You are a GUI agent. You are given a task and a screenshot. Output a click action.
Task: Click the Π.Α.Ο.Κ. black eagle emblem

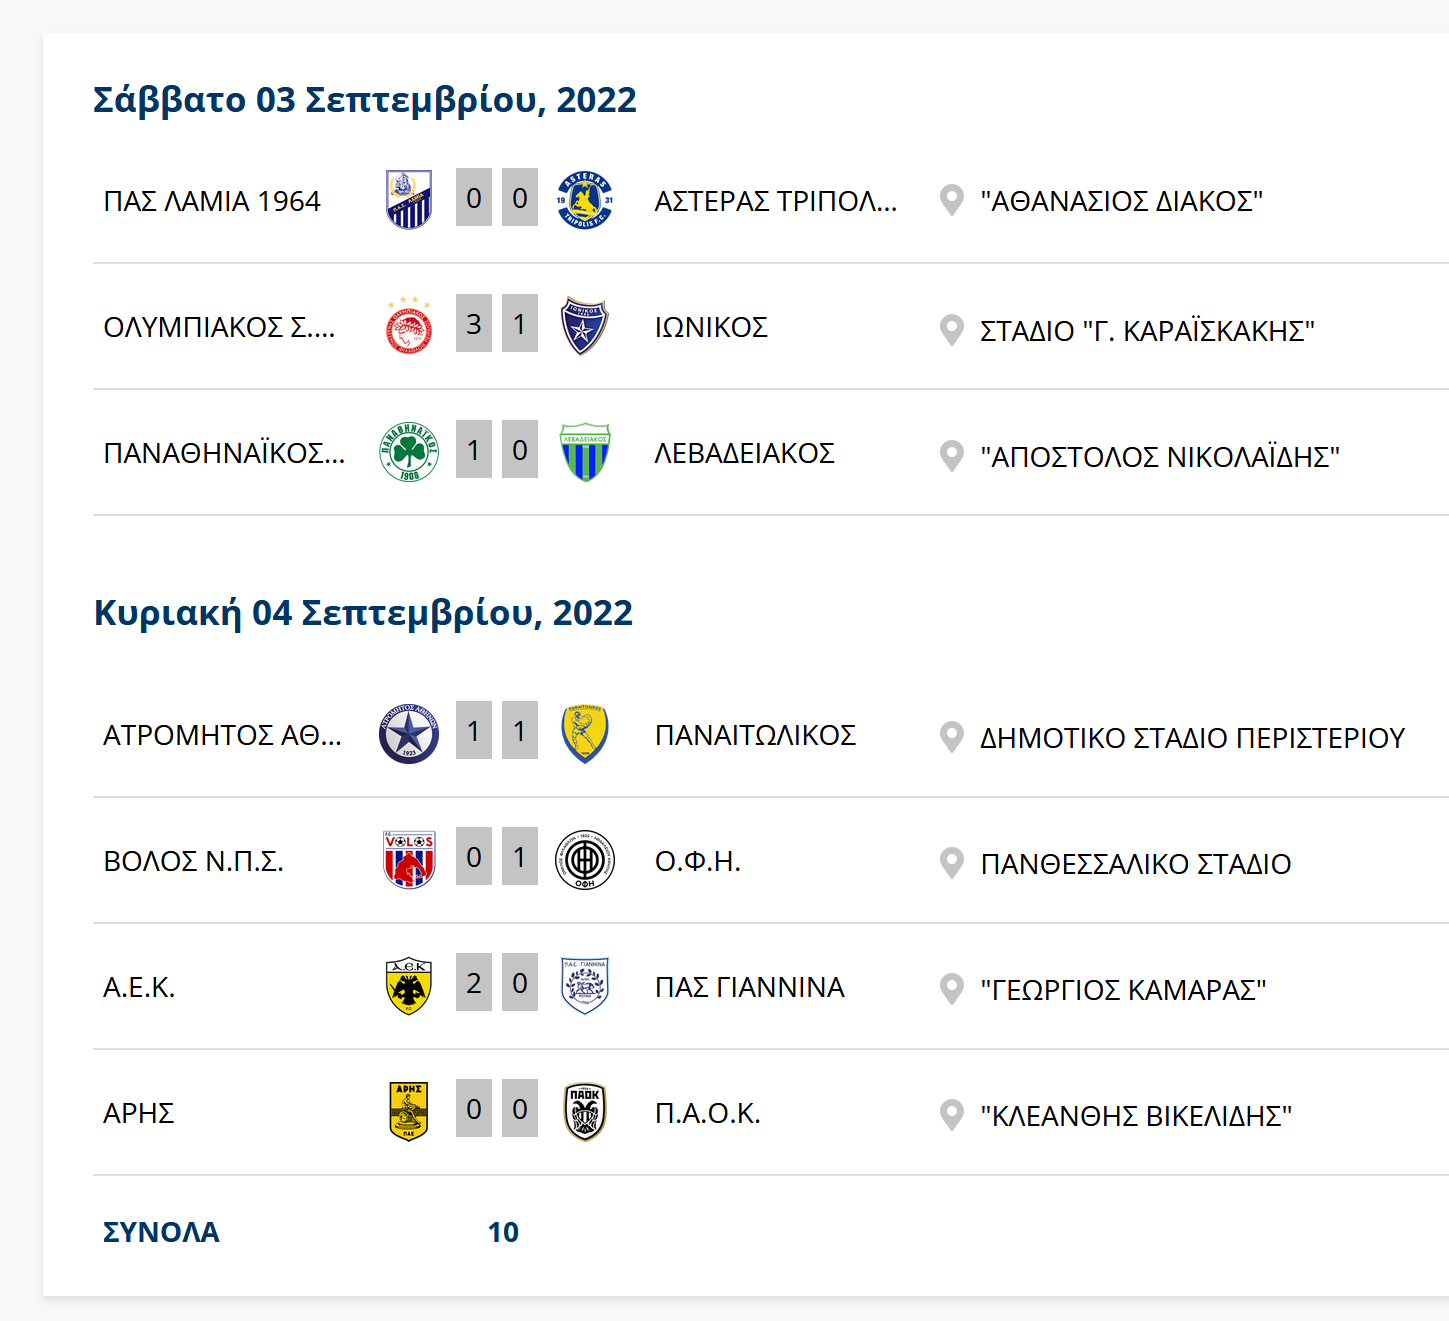(x=585, y=1111)
